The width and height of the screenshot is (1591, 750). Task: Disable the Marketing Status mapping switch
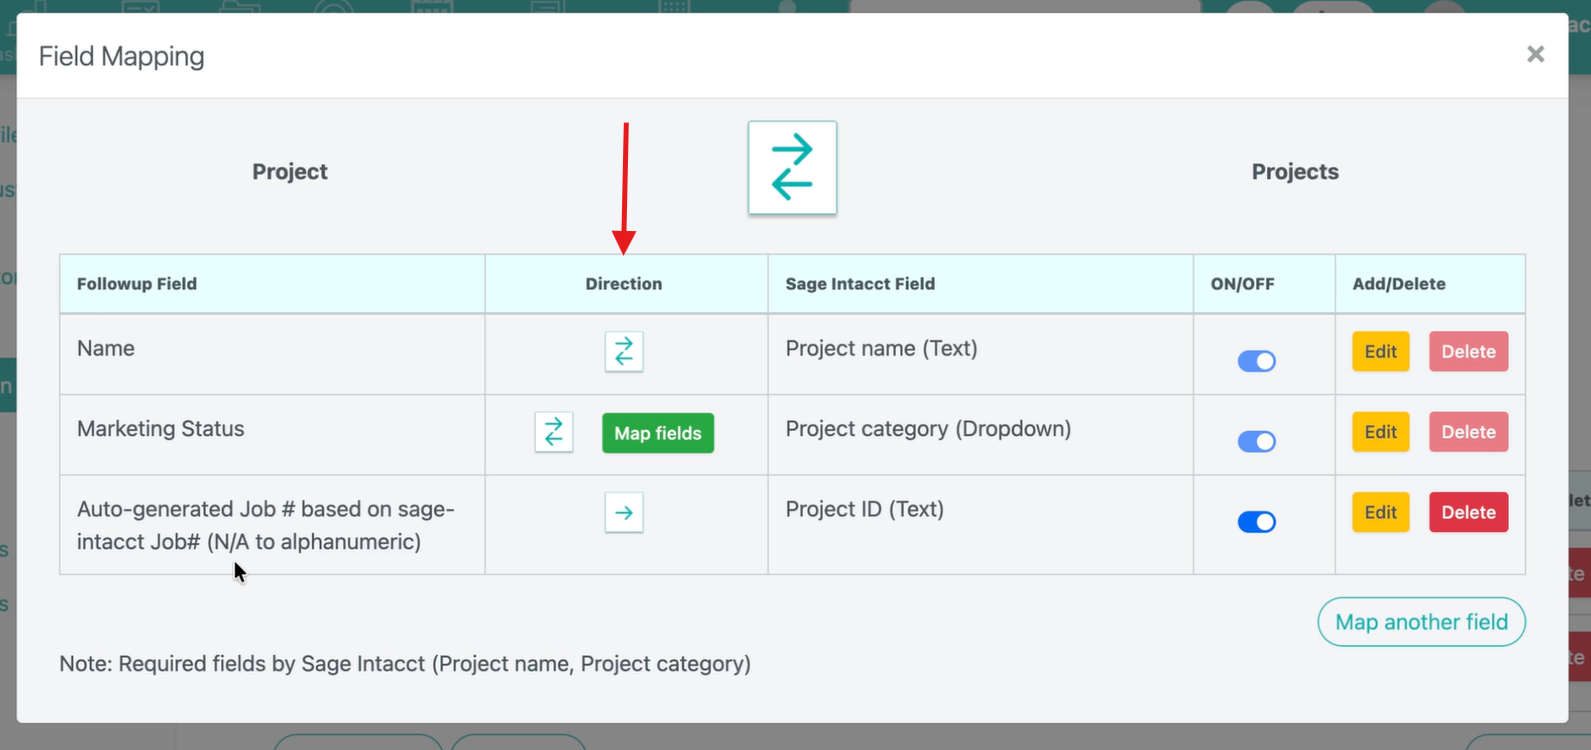[x=1256, y=441]
